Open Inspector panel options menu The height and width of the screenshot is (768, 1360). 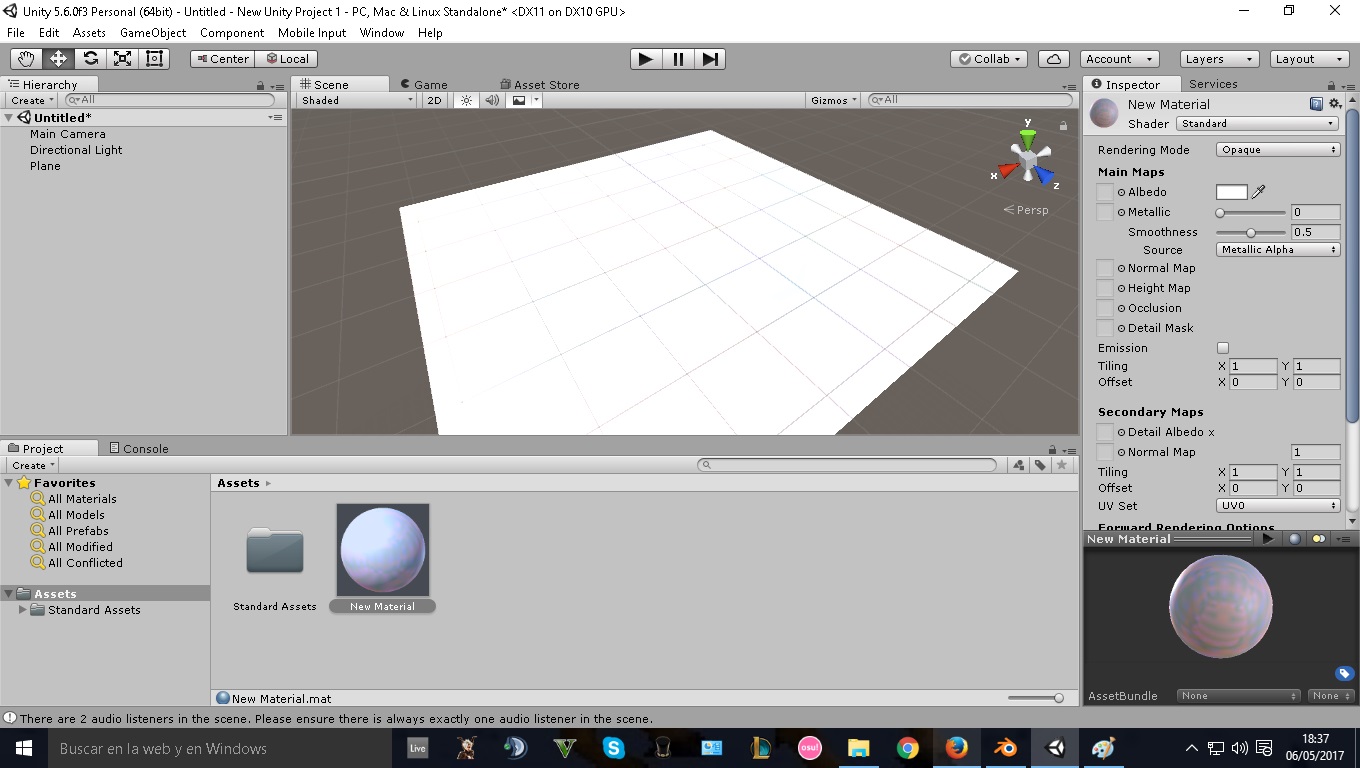click(x=1346, y=86)
